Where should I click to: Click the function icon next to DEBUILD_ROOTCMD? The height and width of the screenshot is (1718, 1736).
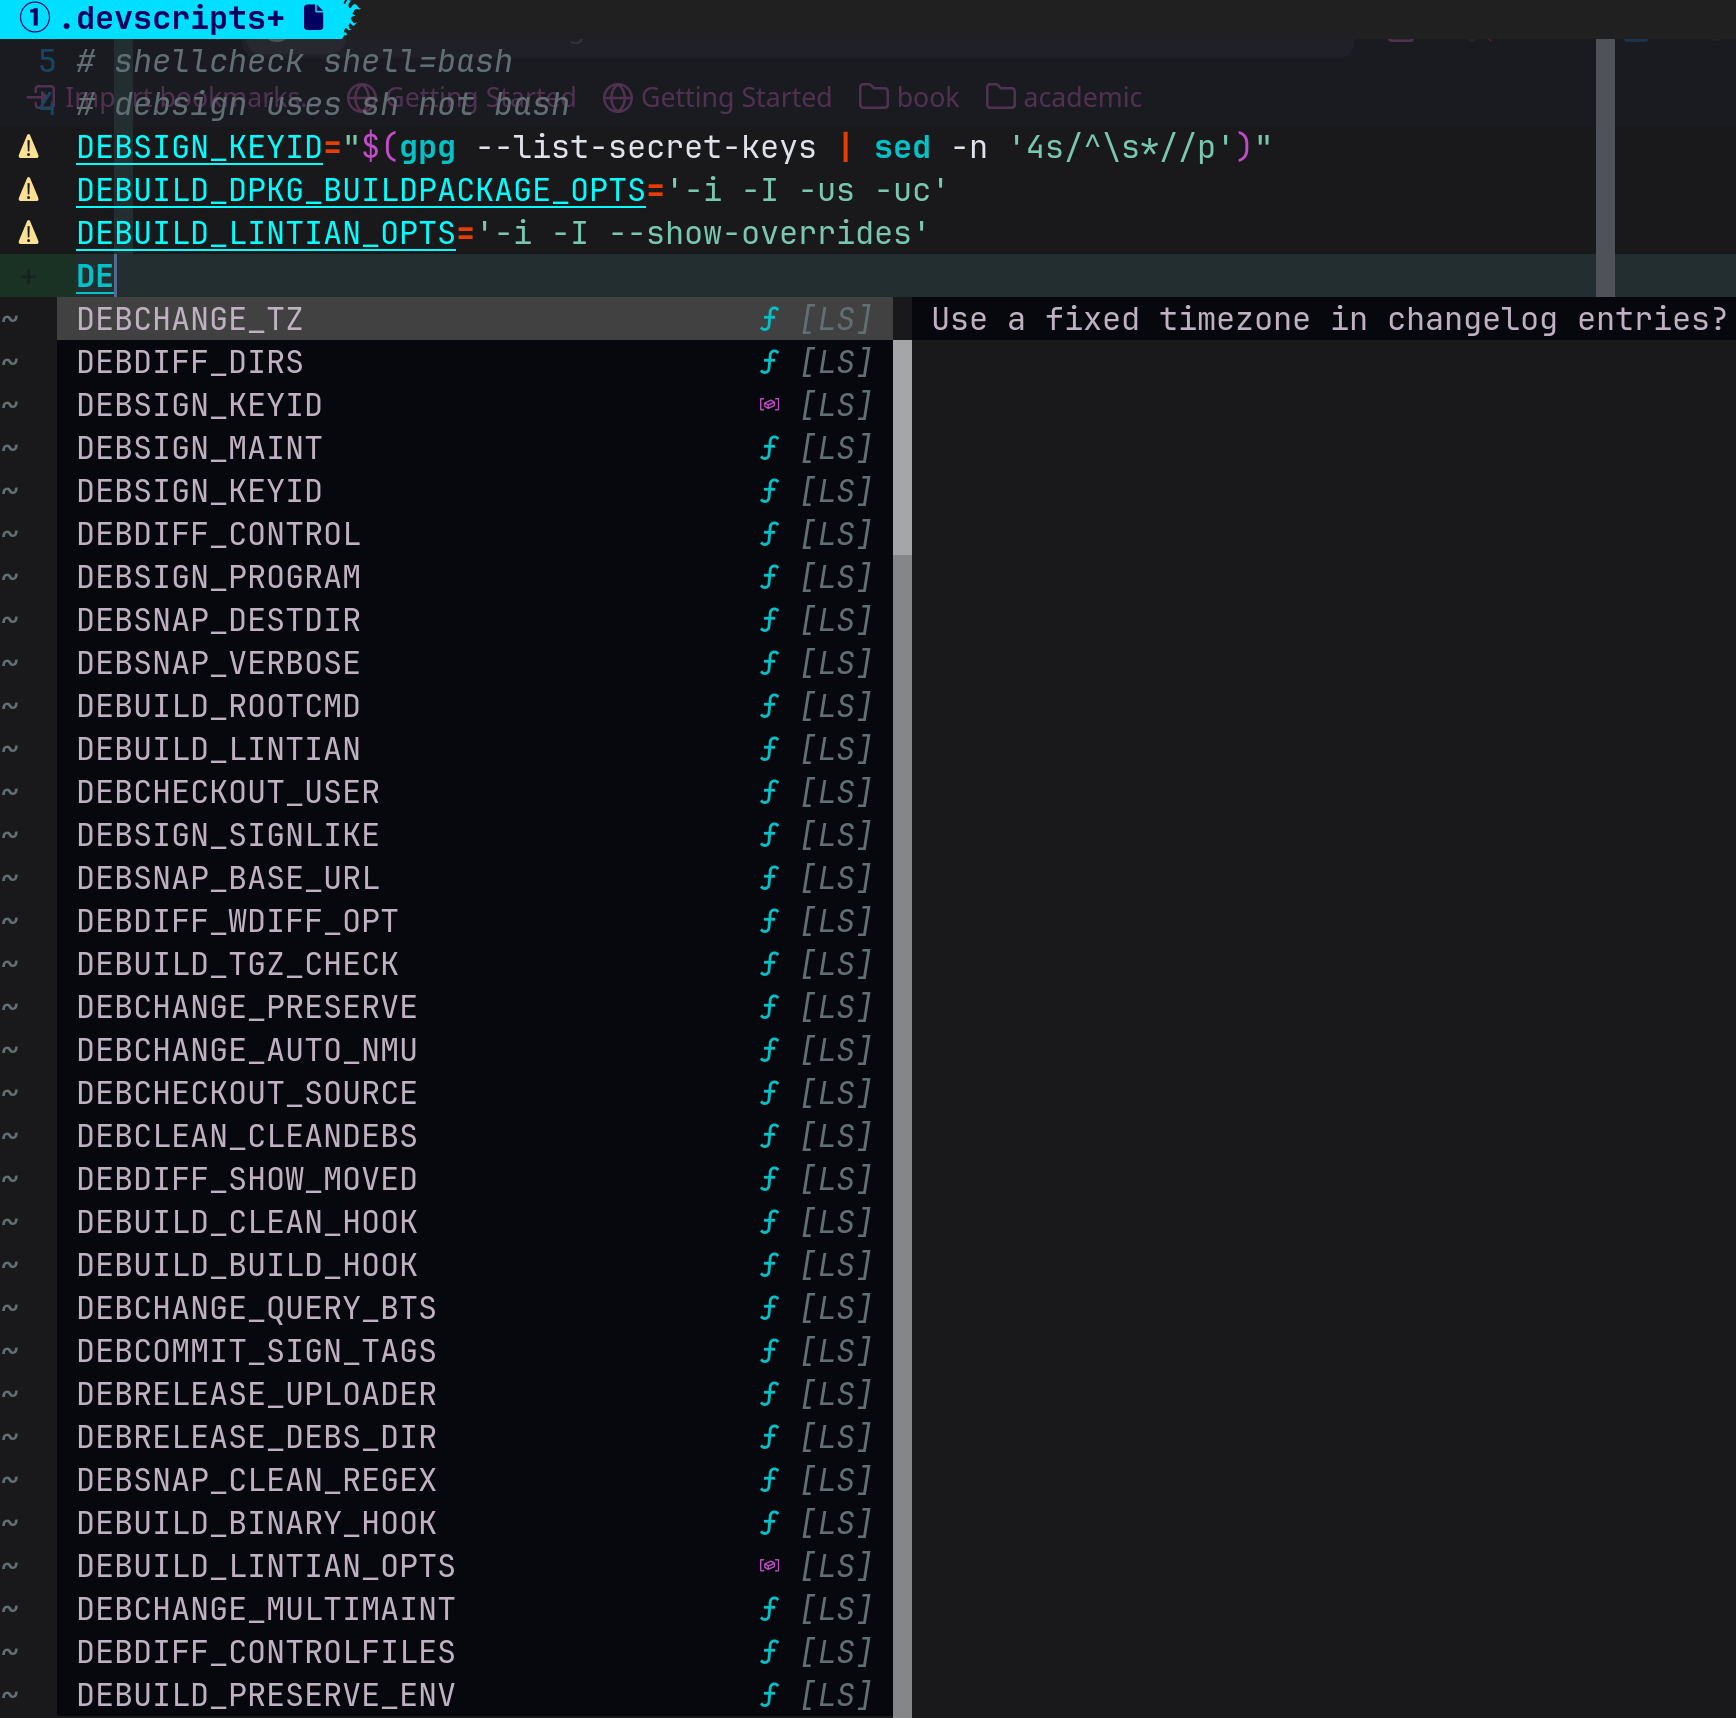(769, 706)
